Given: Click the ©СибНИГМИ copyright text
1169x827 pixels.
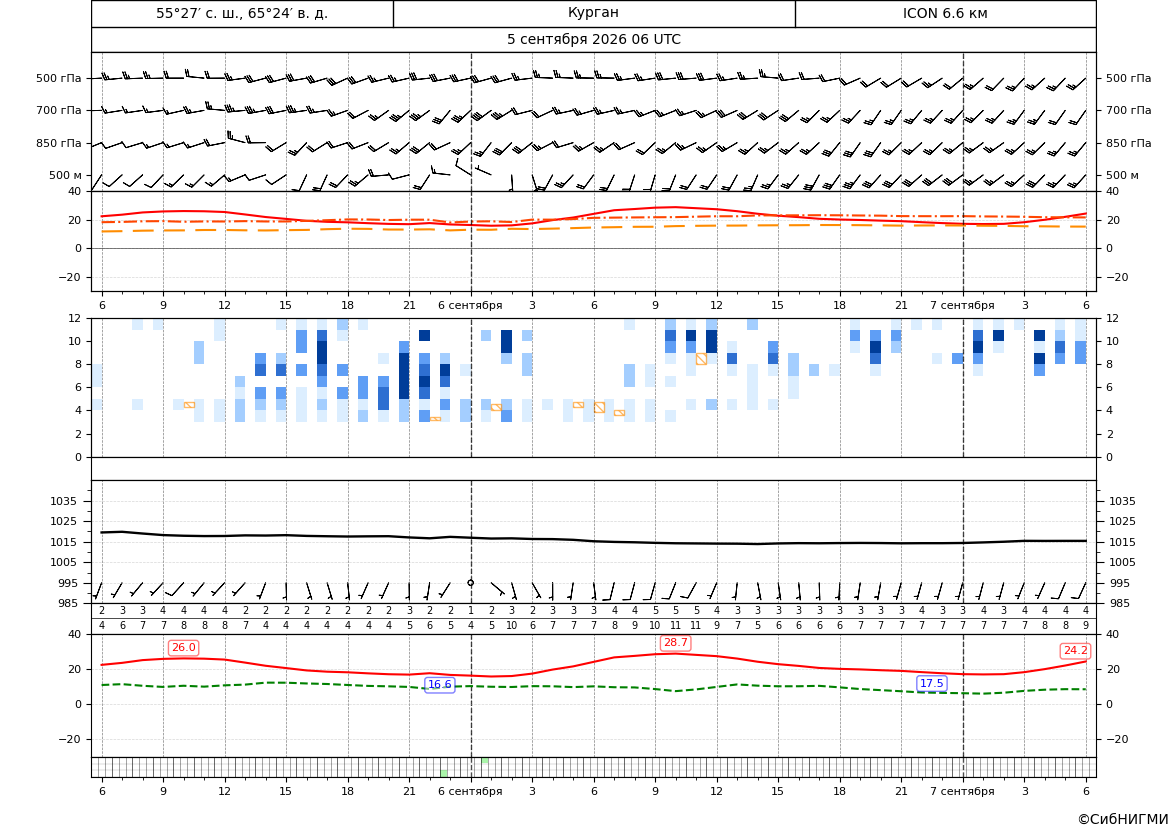Looking at the screenshot, I should click(x=1123, y=820).
